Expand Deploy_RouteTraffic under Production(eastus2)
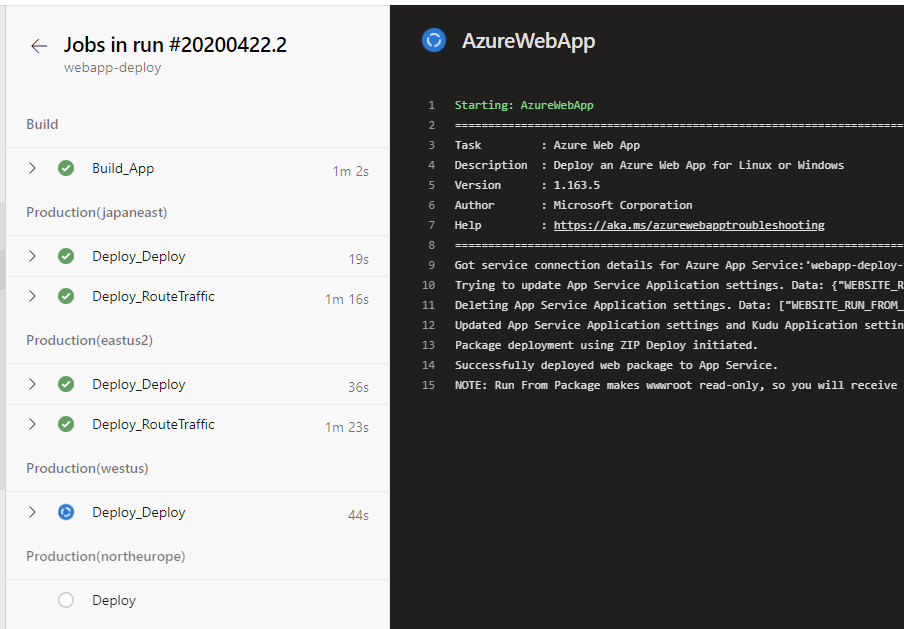The height and width of the screenshot is (629, 904). point(32,424)
